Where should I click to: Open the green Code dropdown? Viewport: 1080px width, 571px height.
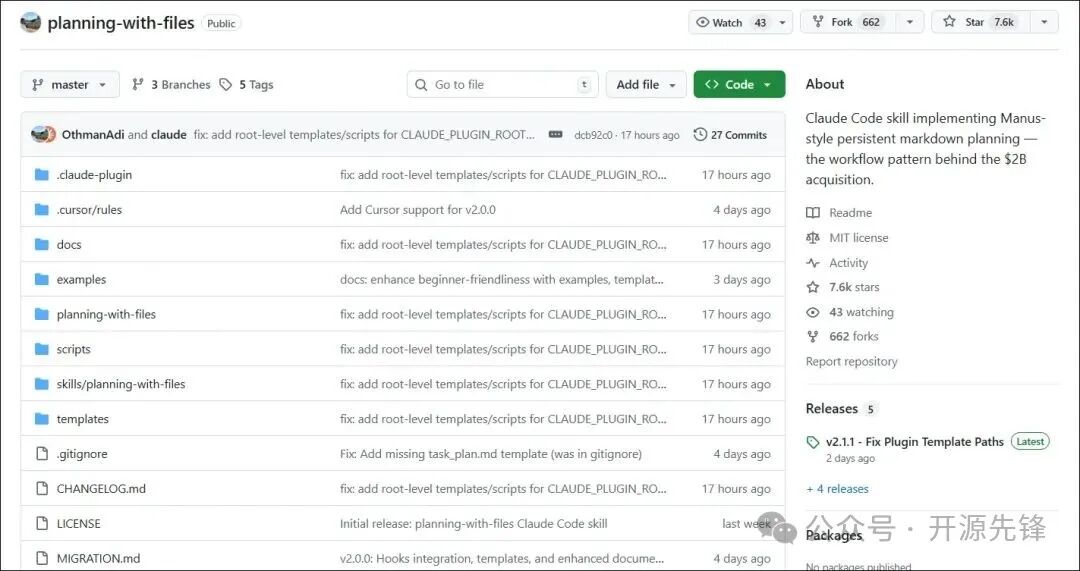tap(739, 84)
